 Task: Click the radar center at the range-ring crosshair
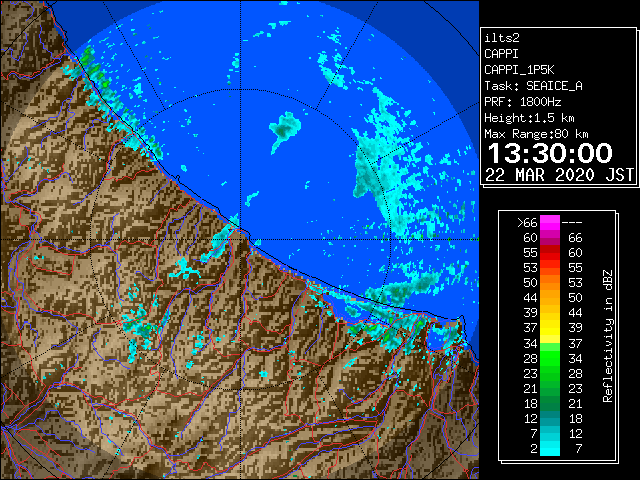tap(240, 239)
